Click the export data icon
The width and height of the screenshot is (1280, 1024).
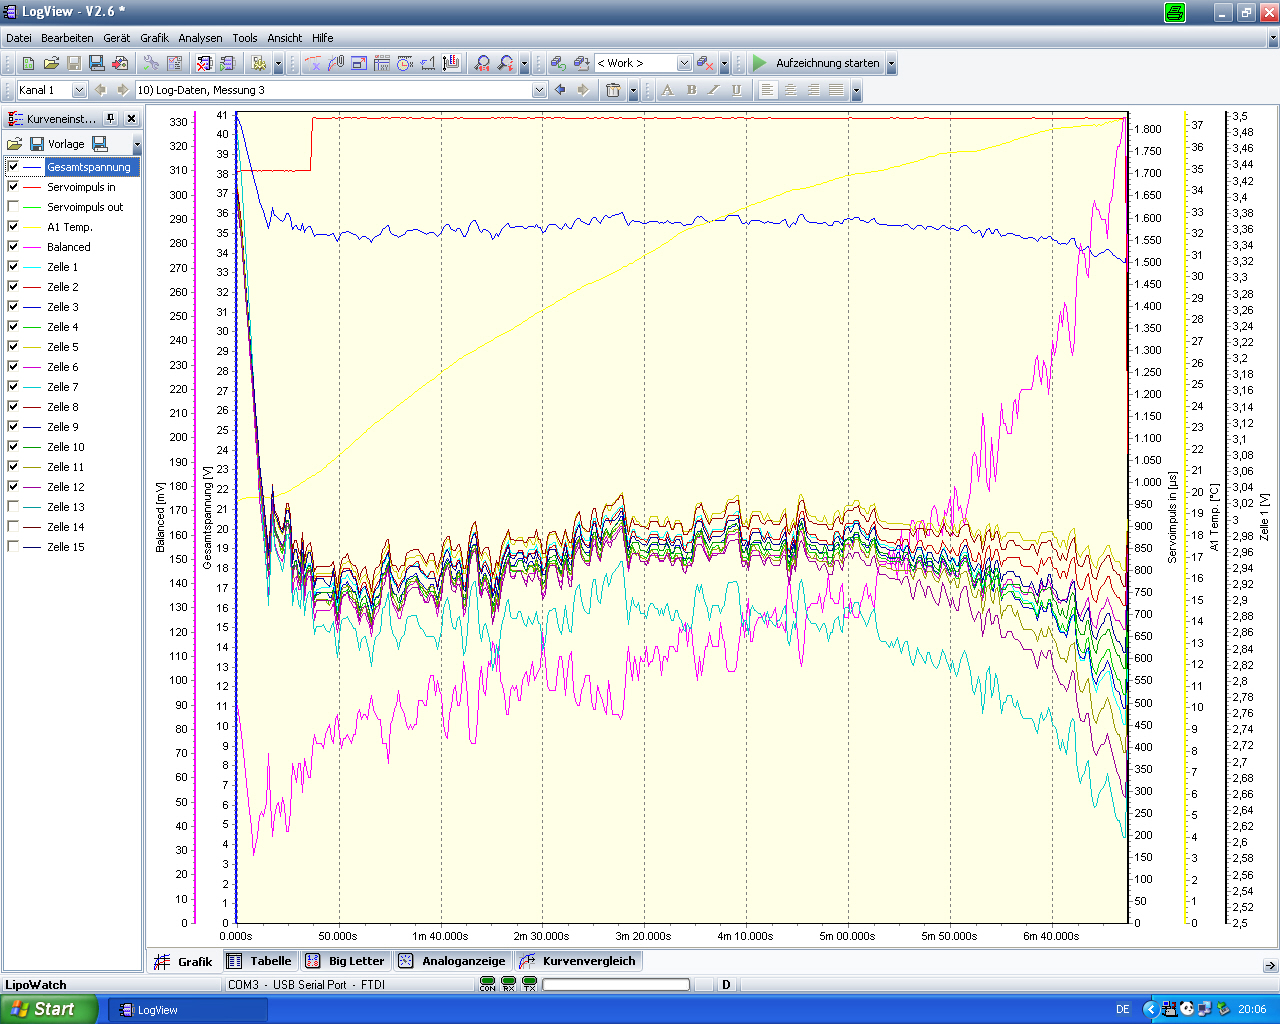click(x=120, y=63)
